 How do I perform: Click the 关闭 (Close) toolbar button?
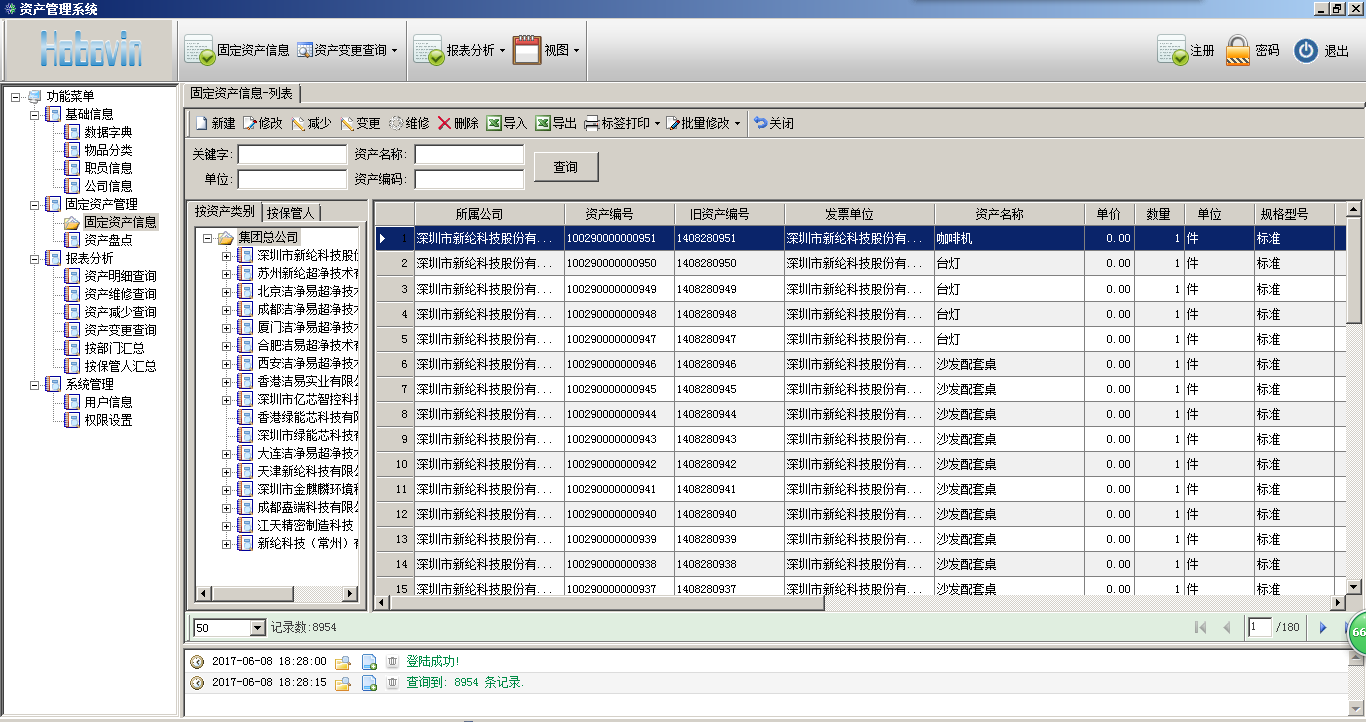point(773,124)
